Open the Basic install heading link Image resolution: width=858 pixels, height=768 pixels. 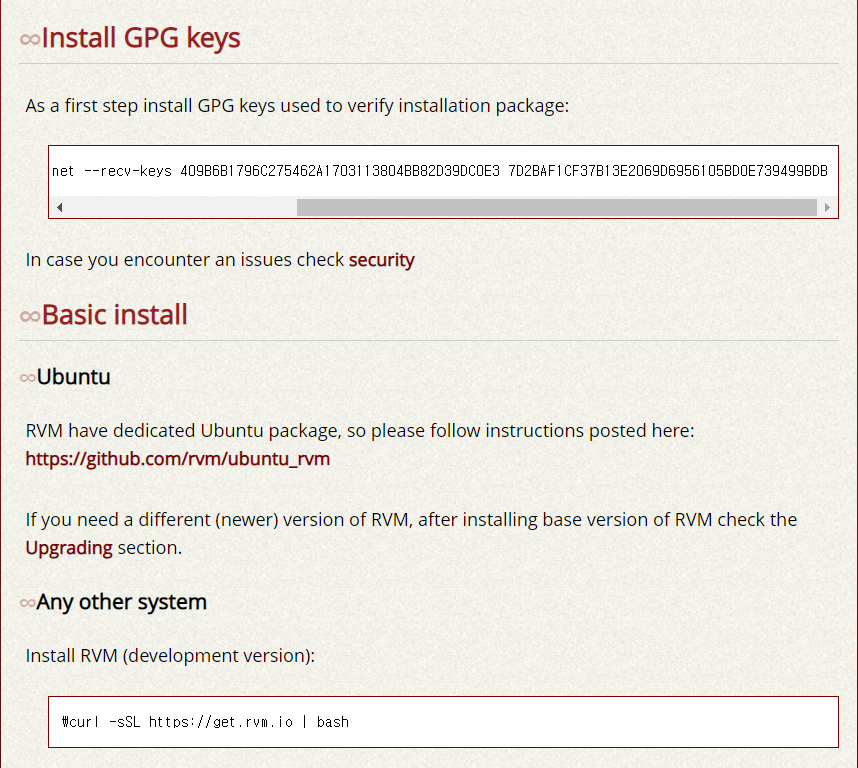point(115,315)
